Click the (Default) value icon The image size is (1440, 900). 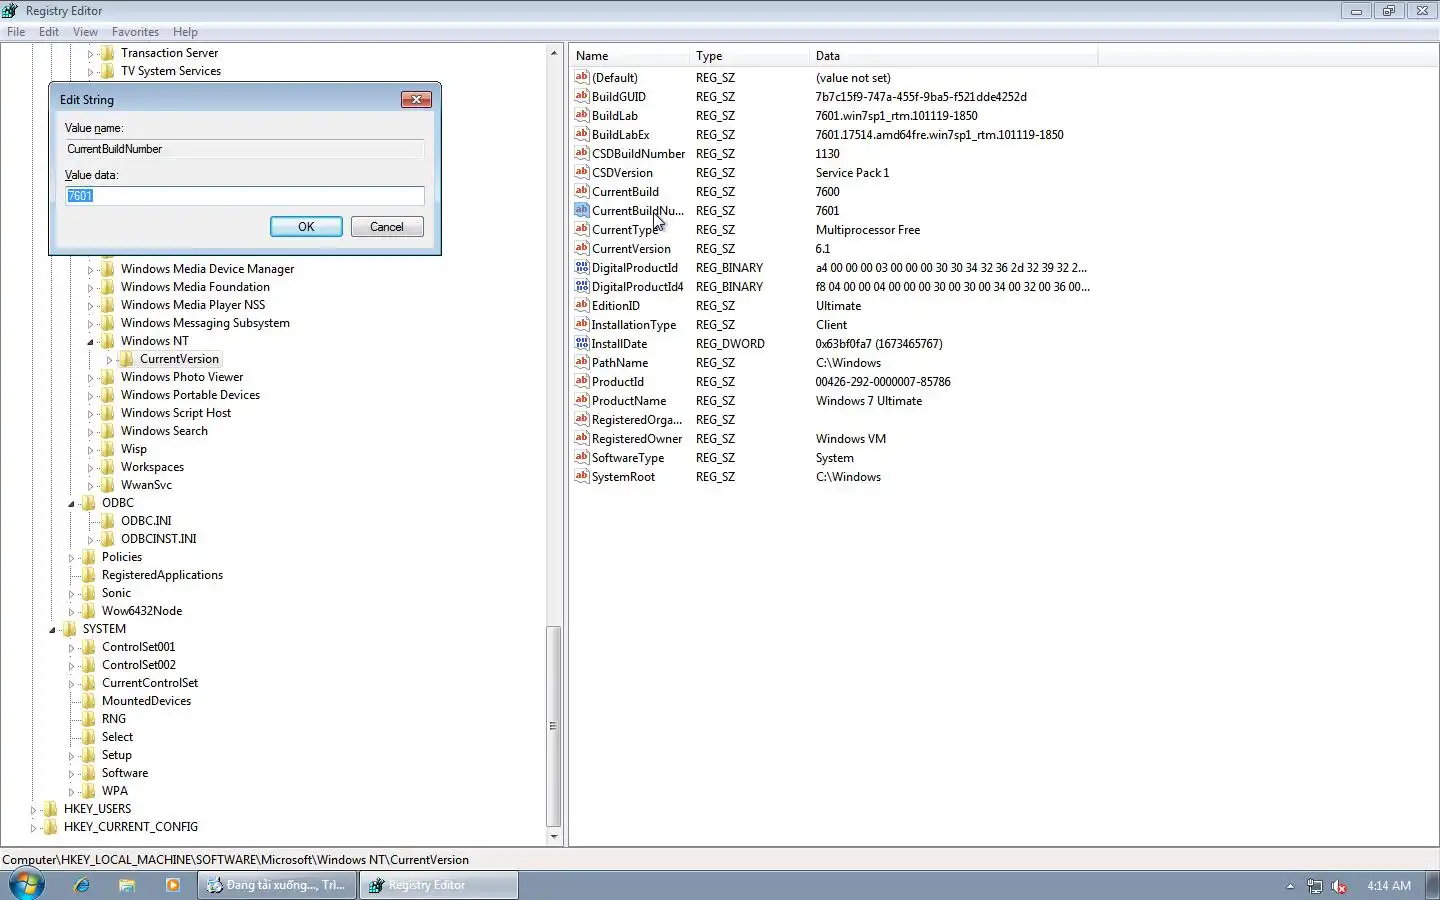(581, 77)
